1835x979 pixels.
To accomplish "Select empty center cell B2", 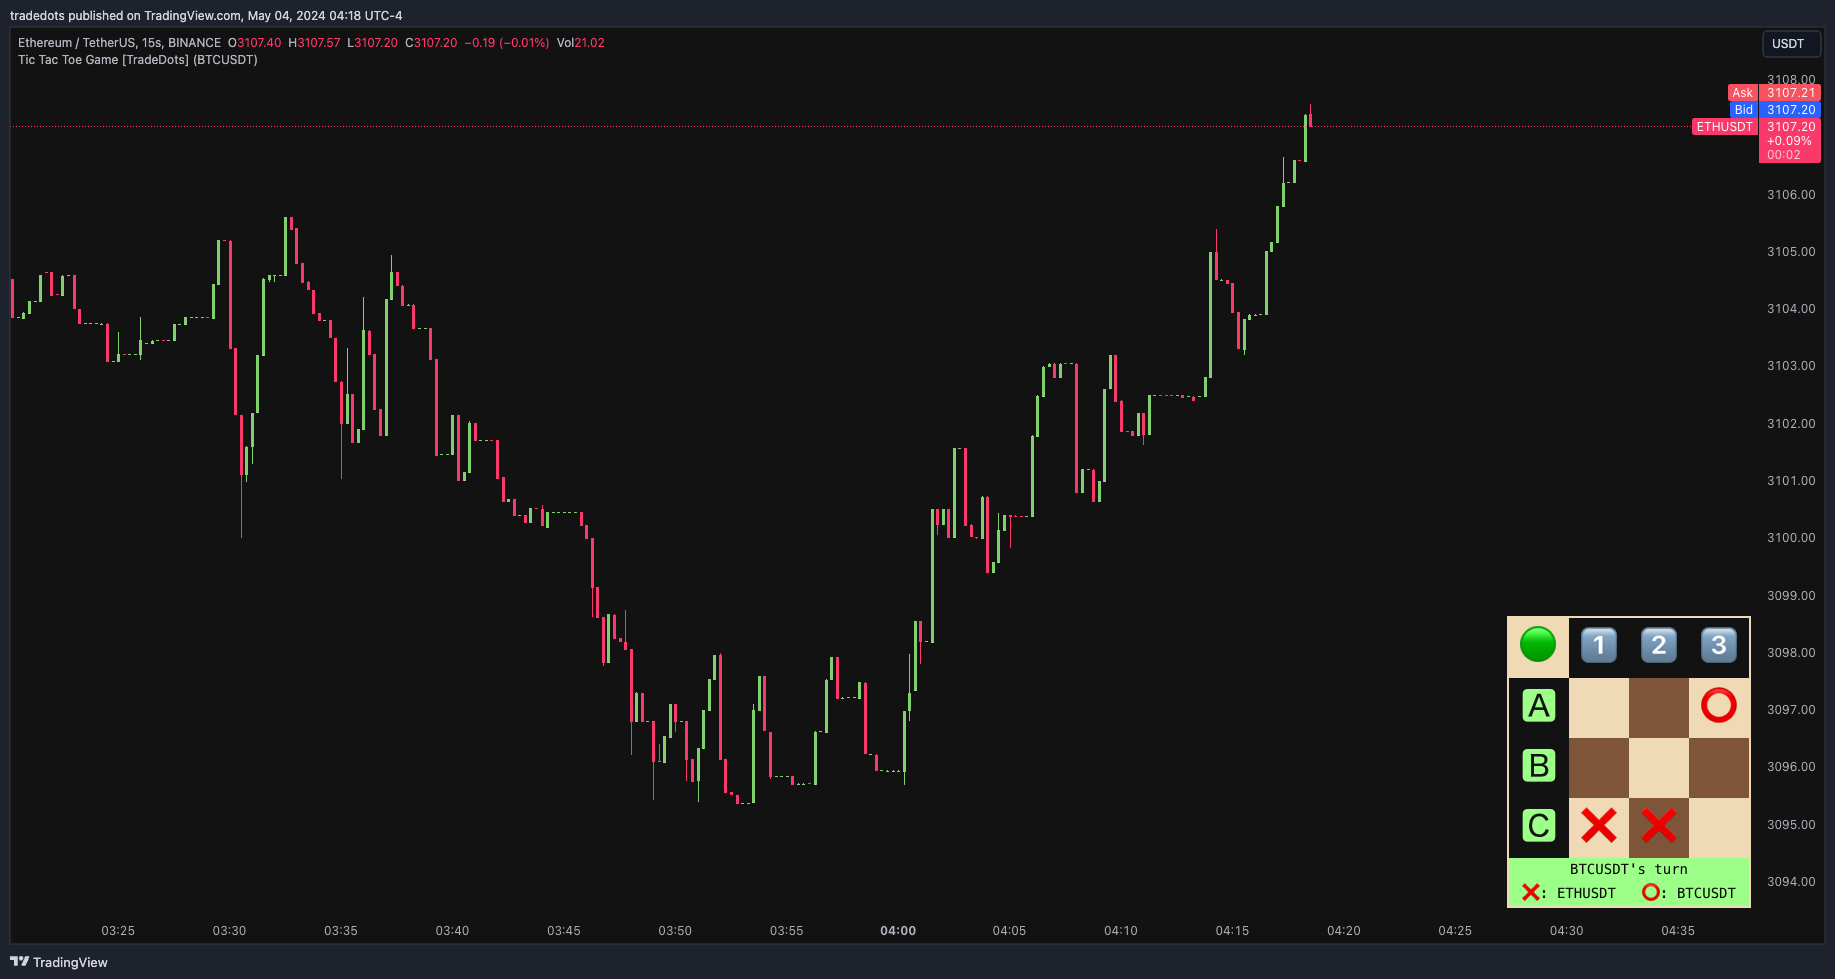I will (1659, 768).
